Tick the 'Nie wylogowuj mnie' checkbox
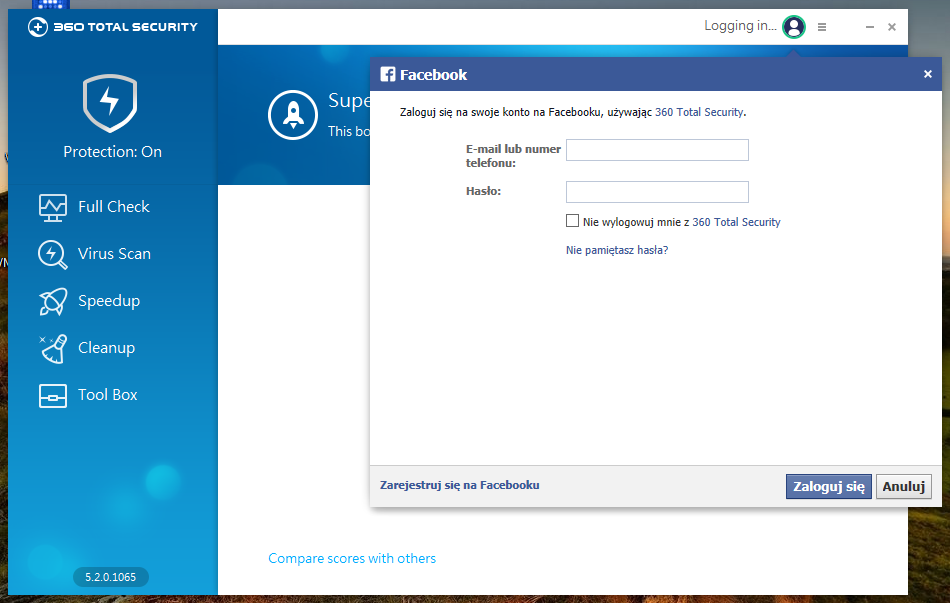 (x=572, y=221)
